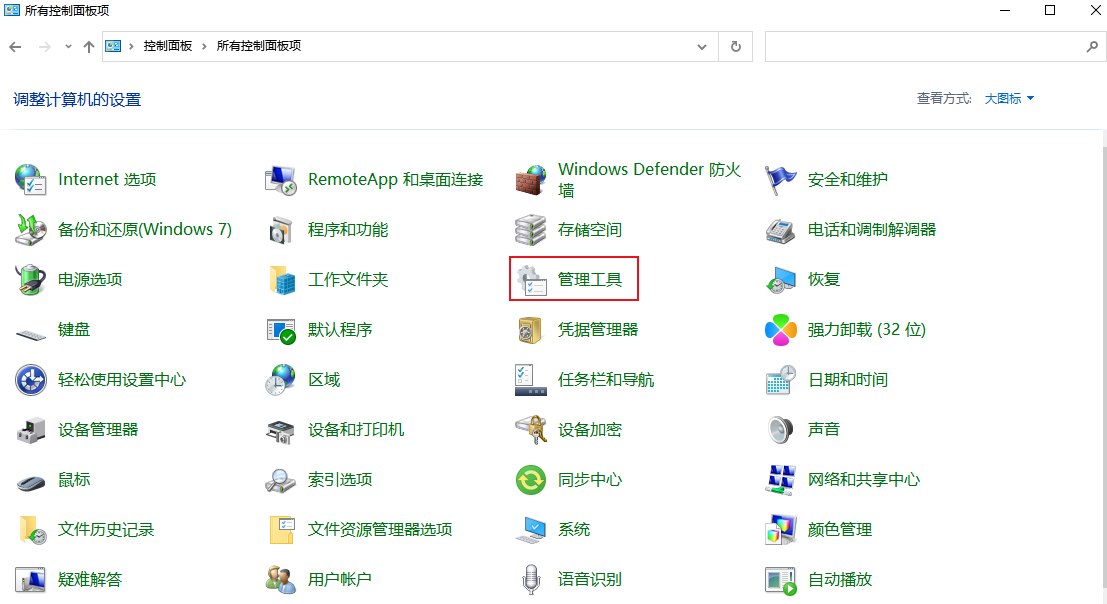Expand the recent locations chevron near back button
1107x604 pixels.
pos(67,45)
